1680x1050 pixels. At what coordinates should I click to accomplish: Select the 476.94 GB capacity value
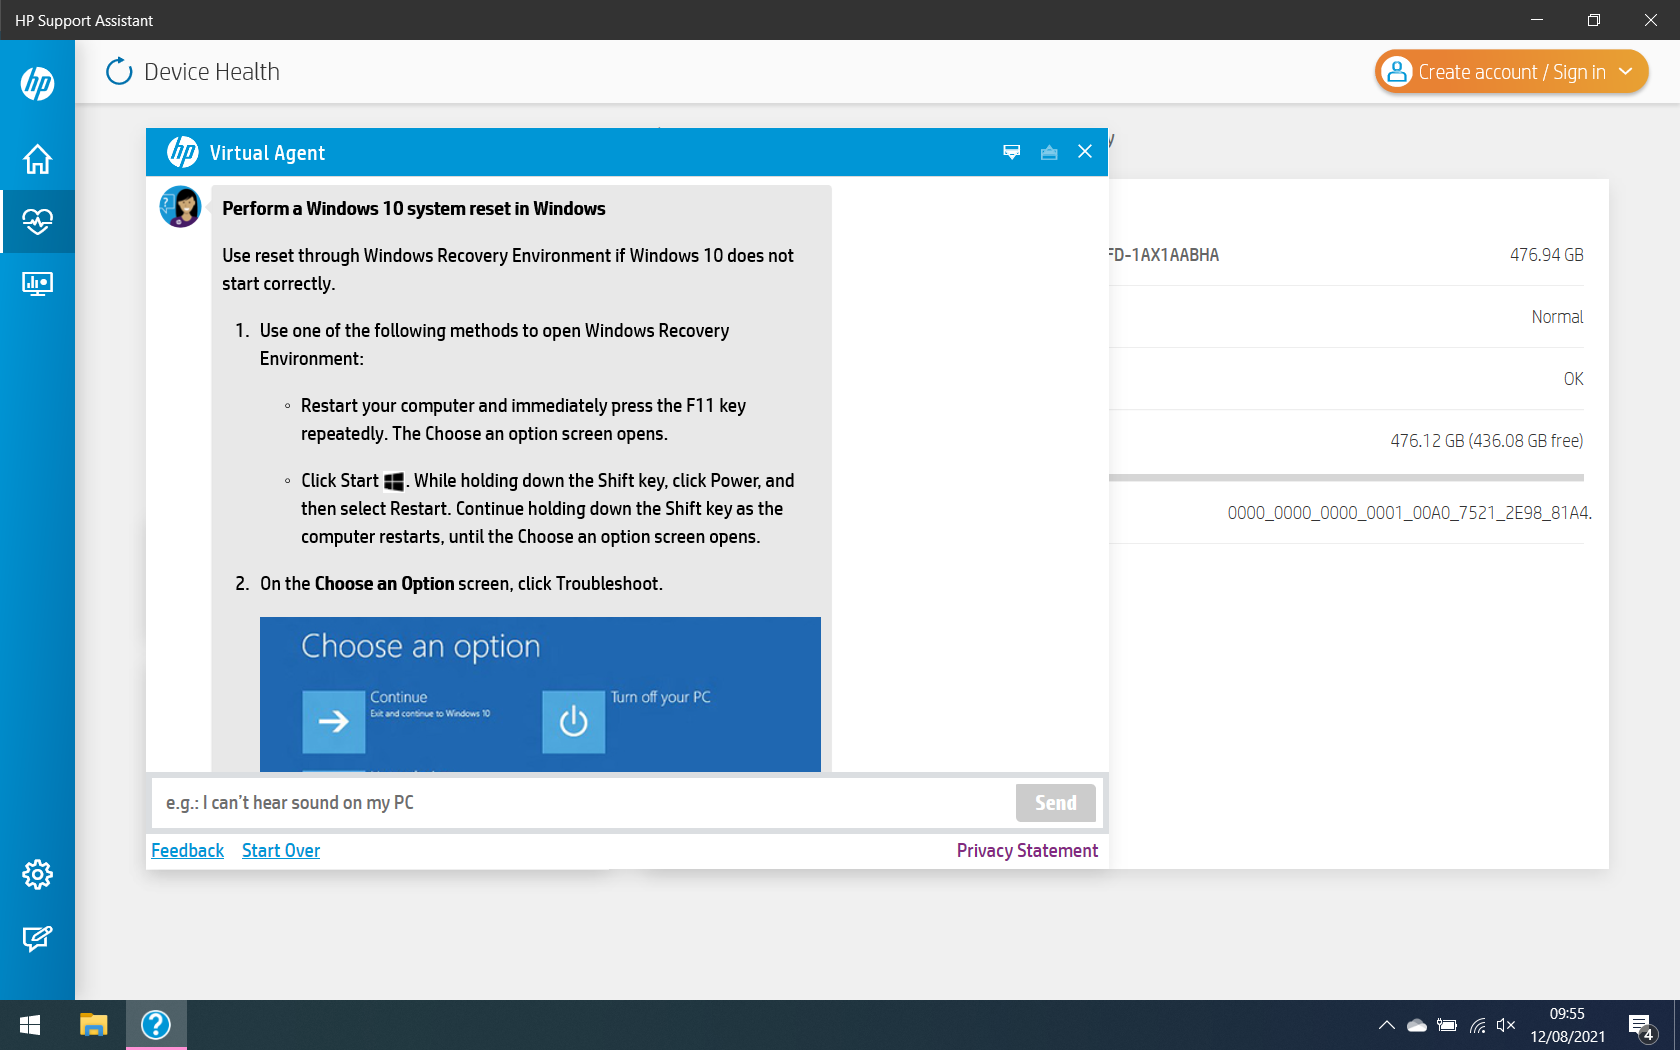[x=1546, y=255]
